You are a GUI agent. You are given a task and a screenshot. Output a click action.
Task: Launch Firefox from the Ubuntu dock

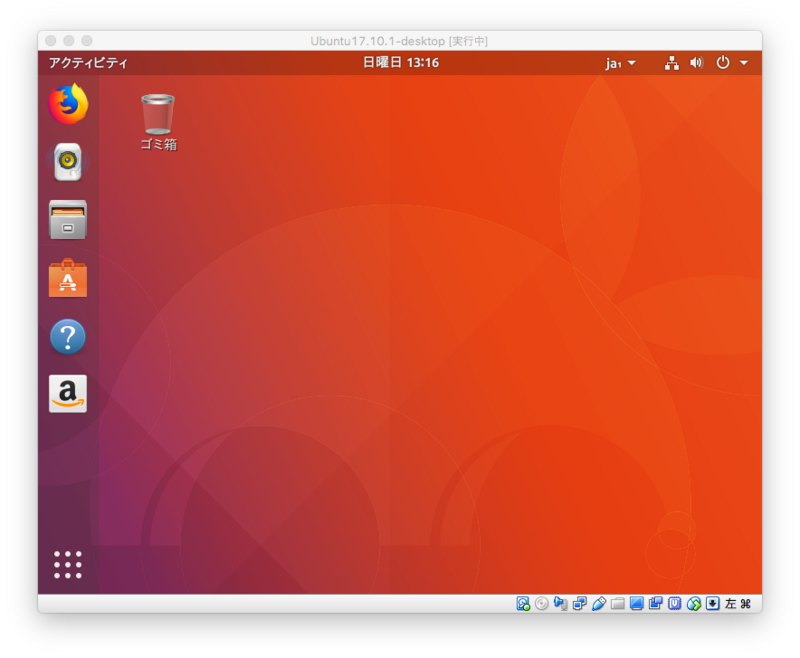[68, 105]
